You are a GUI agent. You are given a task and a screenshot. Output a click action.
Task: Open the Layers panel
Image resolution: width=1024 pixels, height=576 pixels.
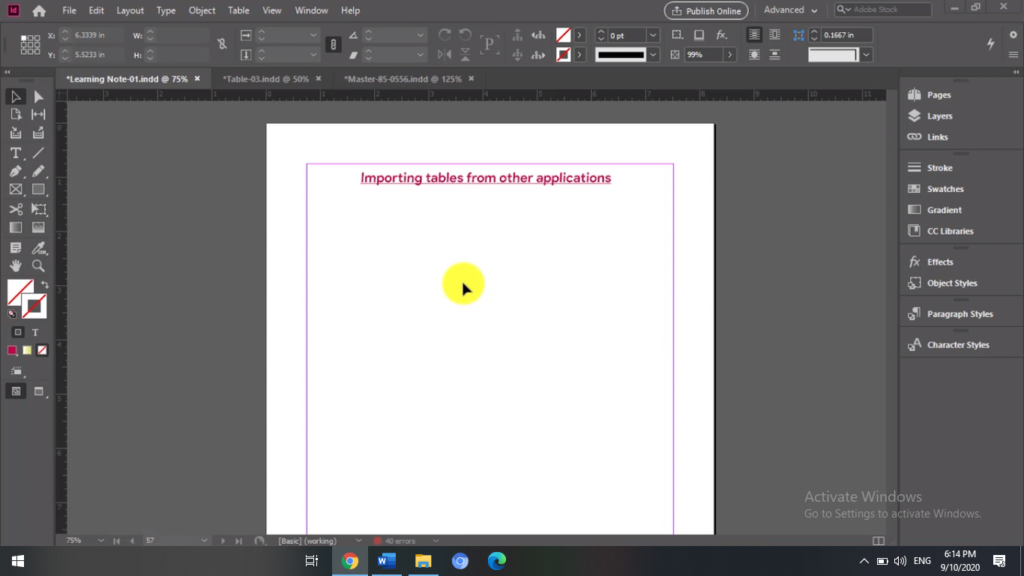[939, 116]
